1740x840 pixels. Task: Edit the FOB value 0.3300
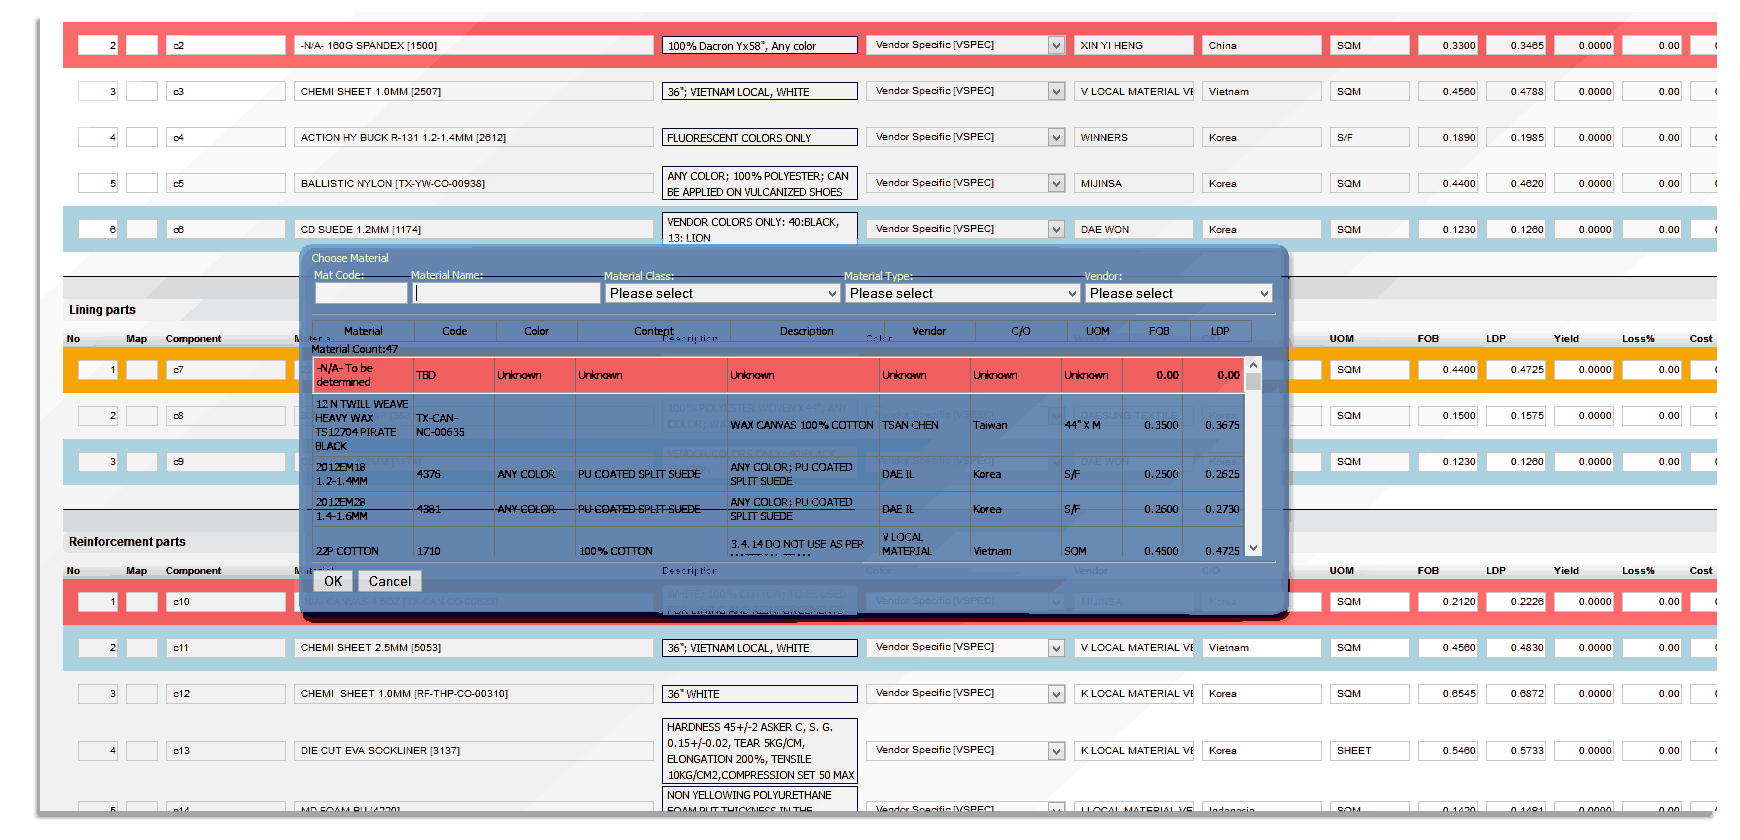(x=1448, y=45)
